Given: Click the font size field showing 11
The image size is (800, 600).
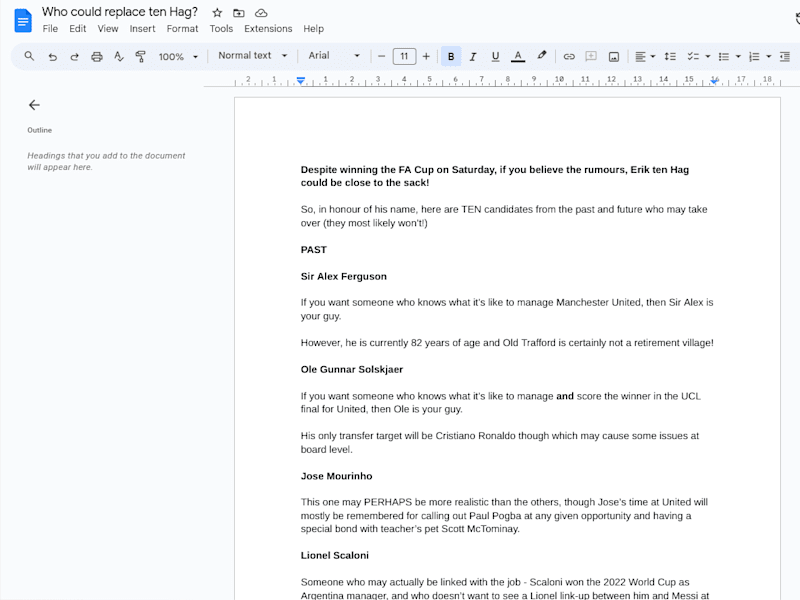Looking at the screenshot, I should pos(404,56).
